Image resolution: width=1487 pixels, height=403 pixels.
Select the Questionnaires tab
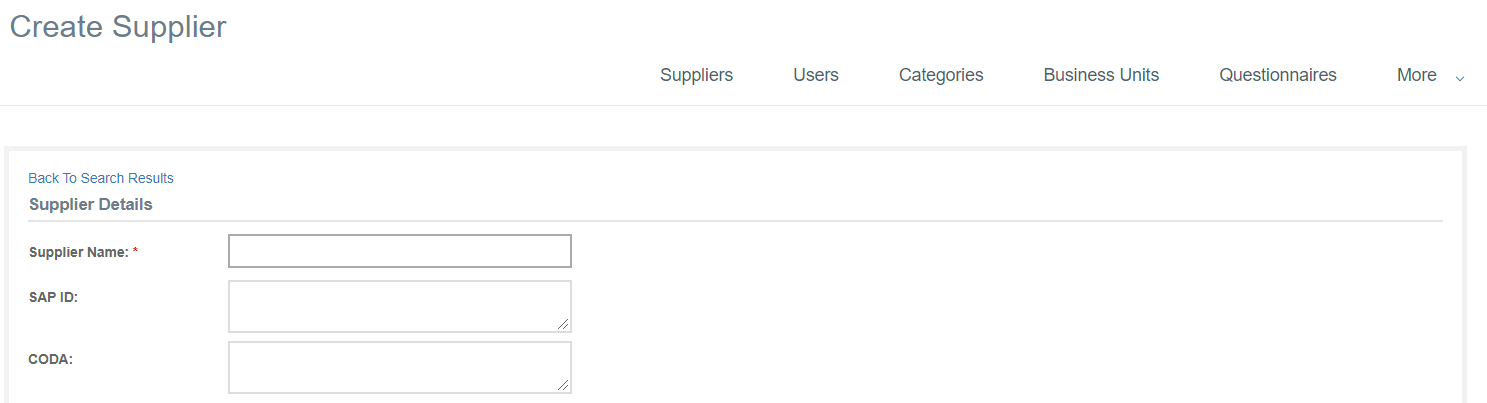pyautogui.click(x=1277, y=75)
